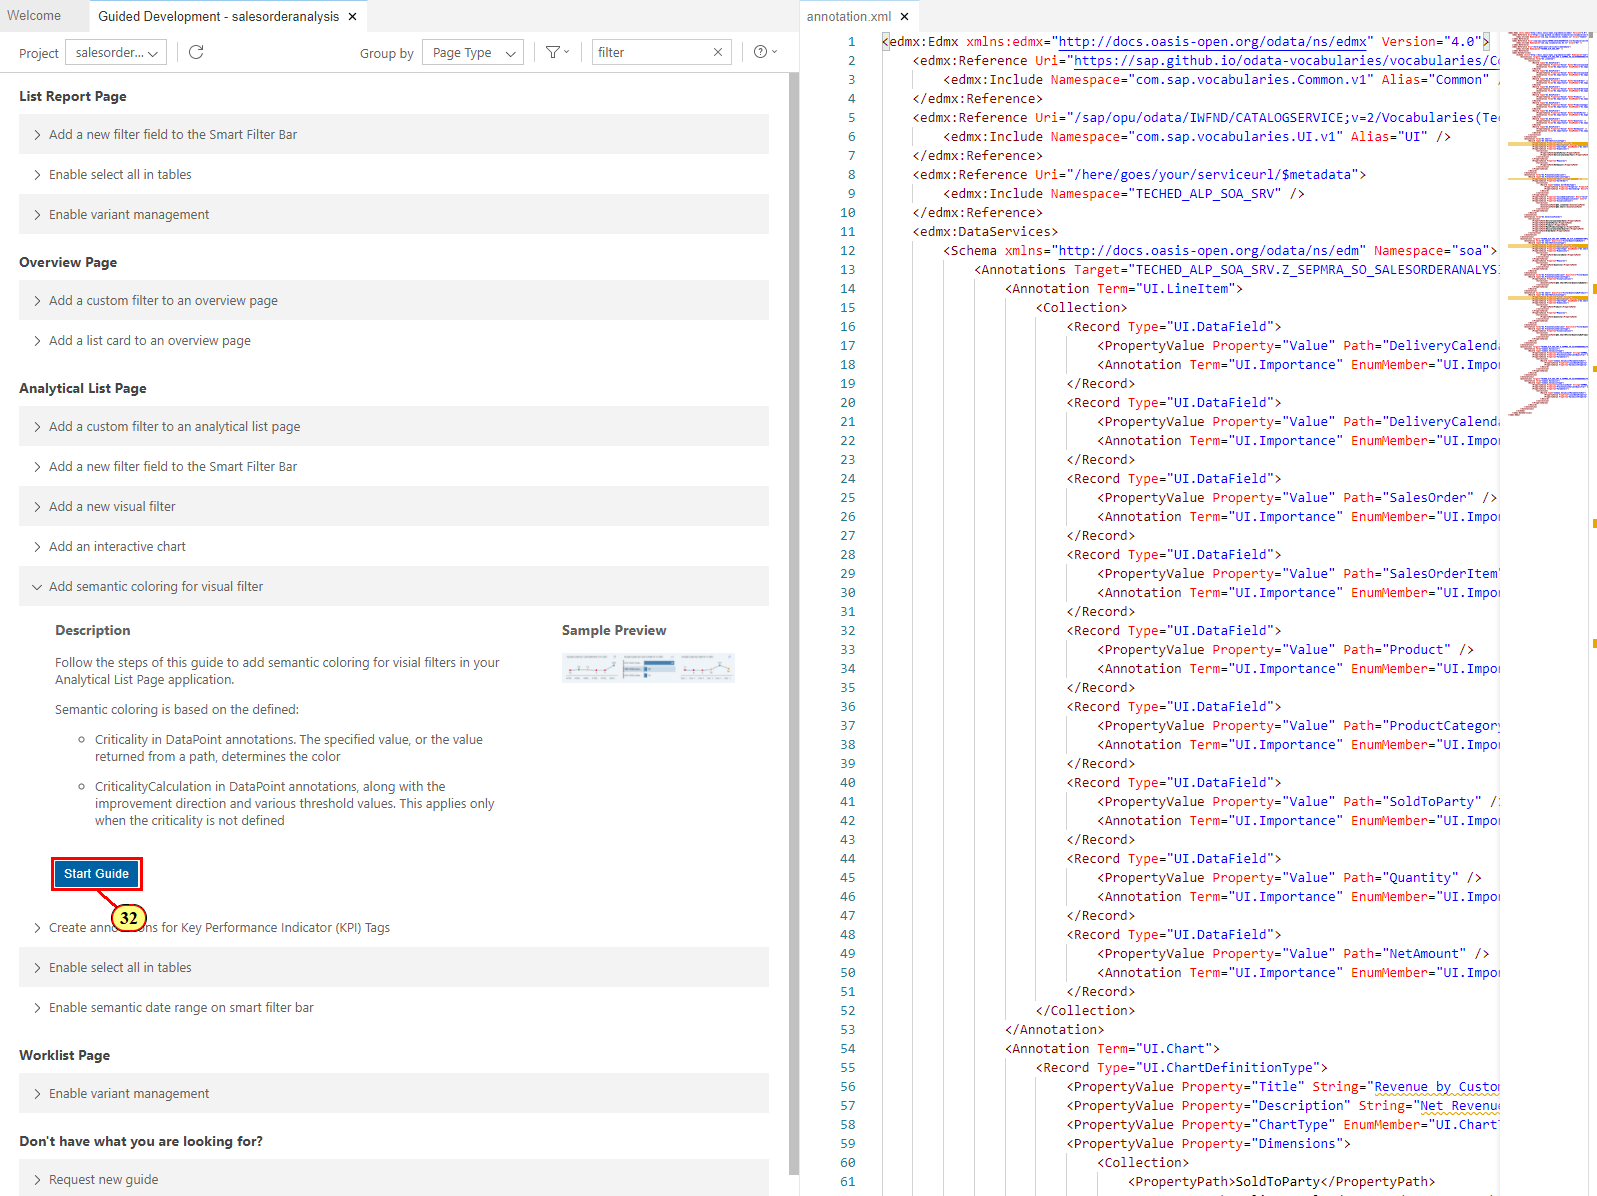1597x1196 pixels.
Task: Expand Add a custom filter to an overview page
Action: tap(394, 300)
